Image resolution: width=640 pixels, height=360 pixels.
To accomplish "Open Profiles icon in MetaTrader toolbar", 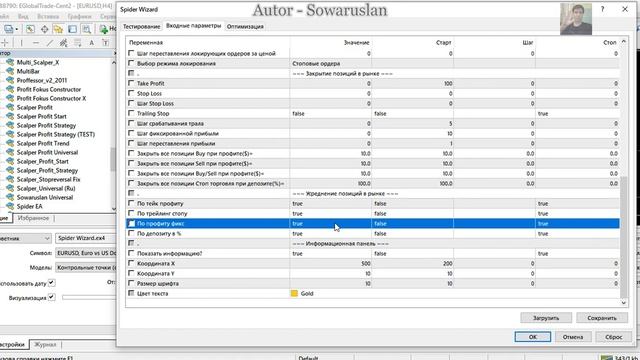I will (x=8, y=29).
